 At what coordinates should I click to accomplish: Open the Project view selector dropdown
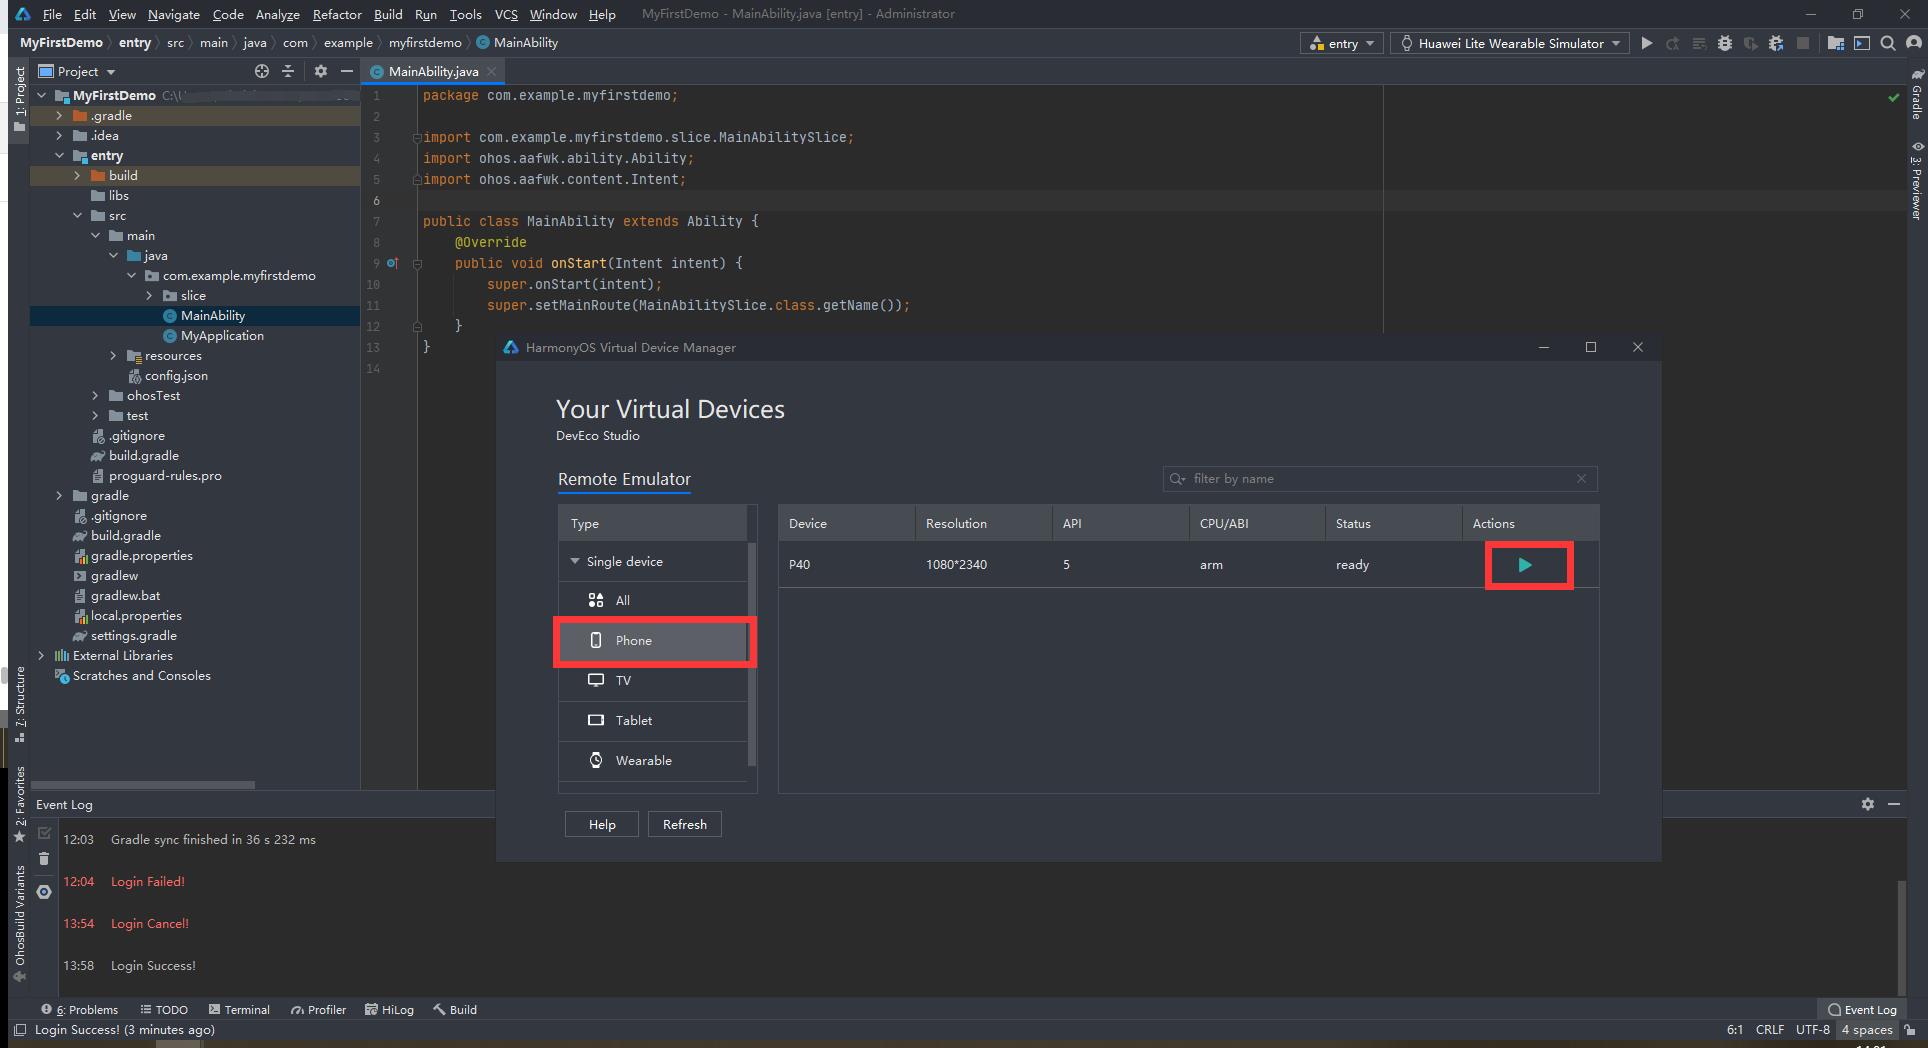[x=78, y=71]
